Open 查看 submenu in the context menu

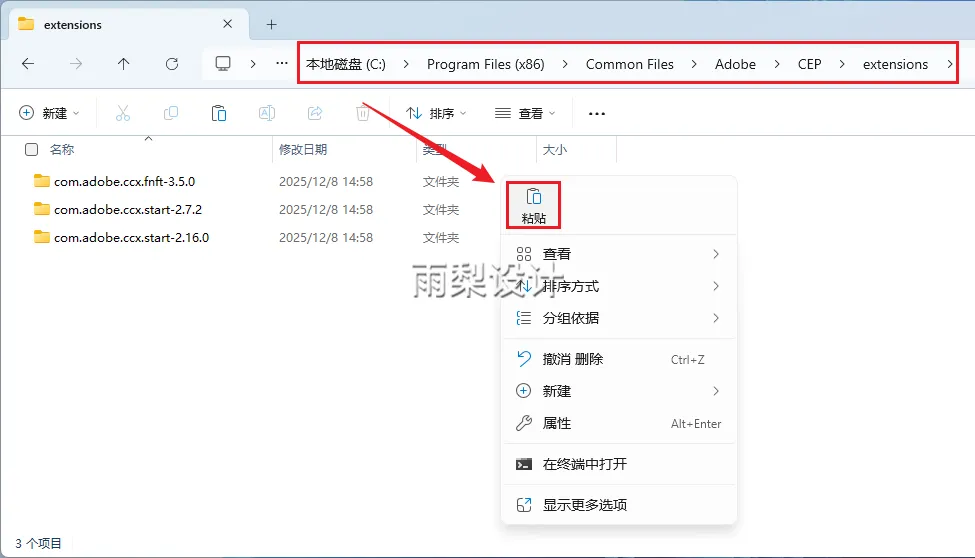(619, 254)
